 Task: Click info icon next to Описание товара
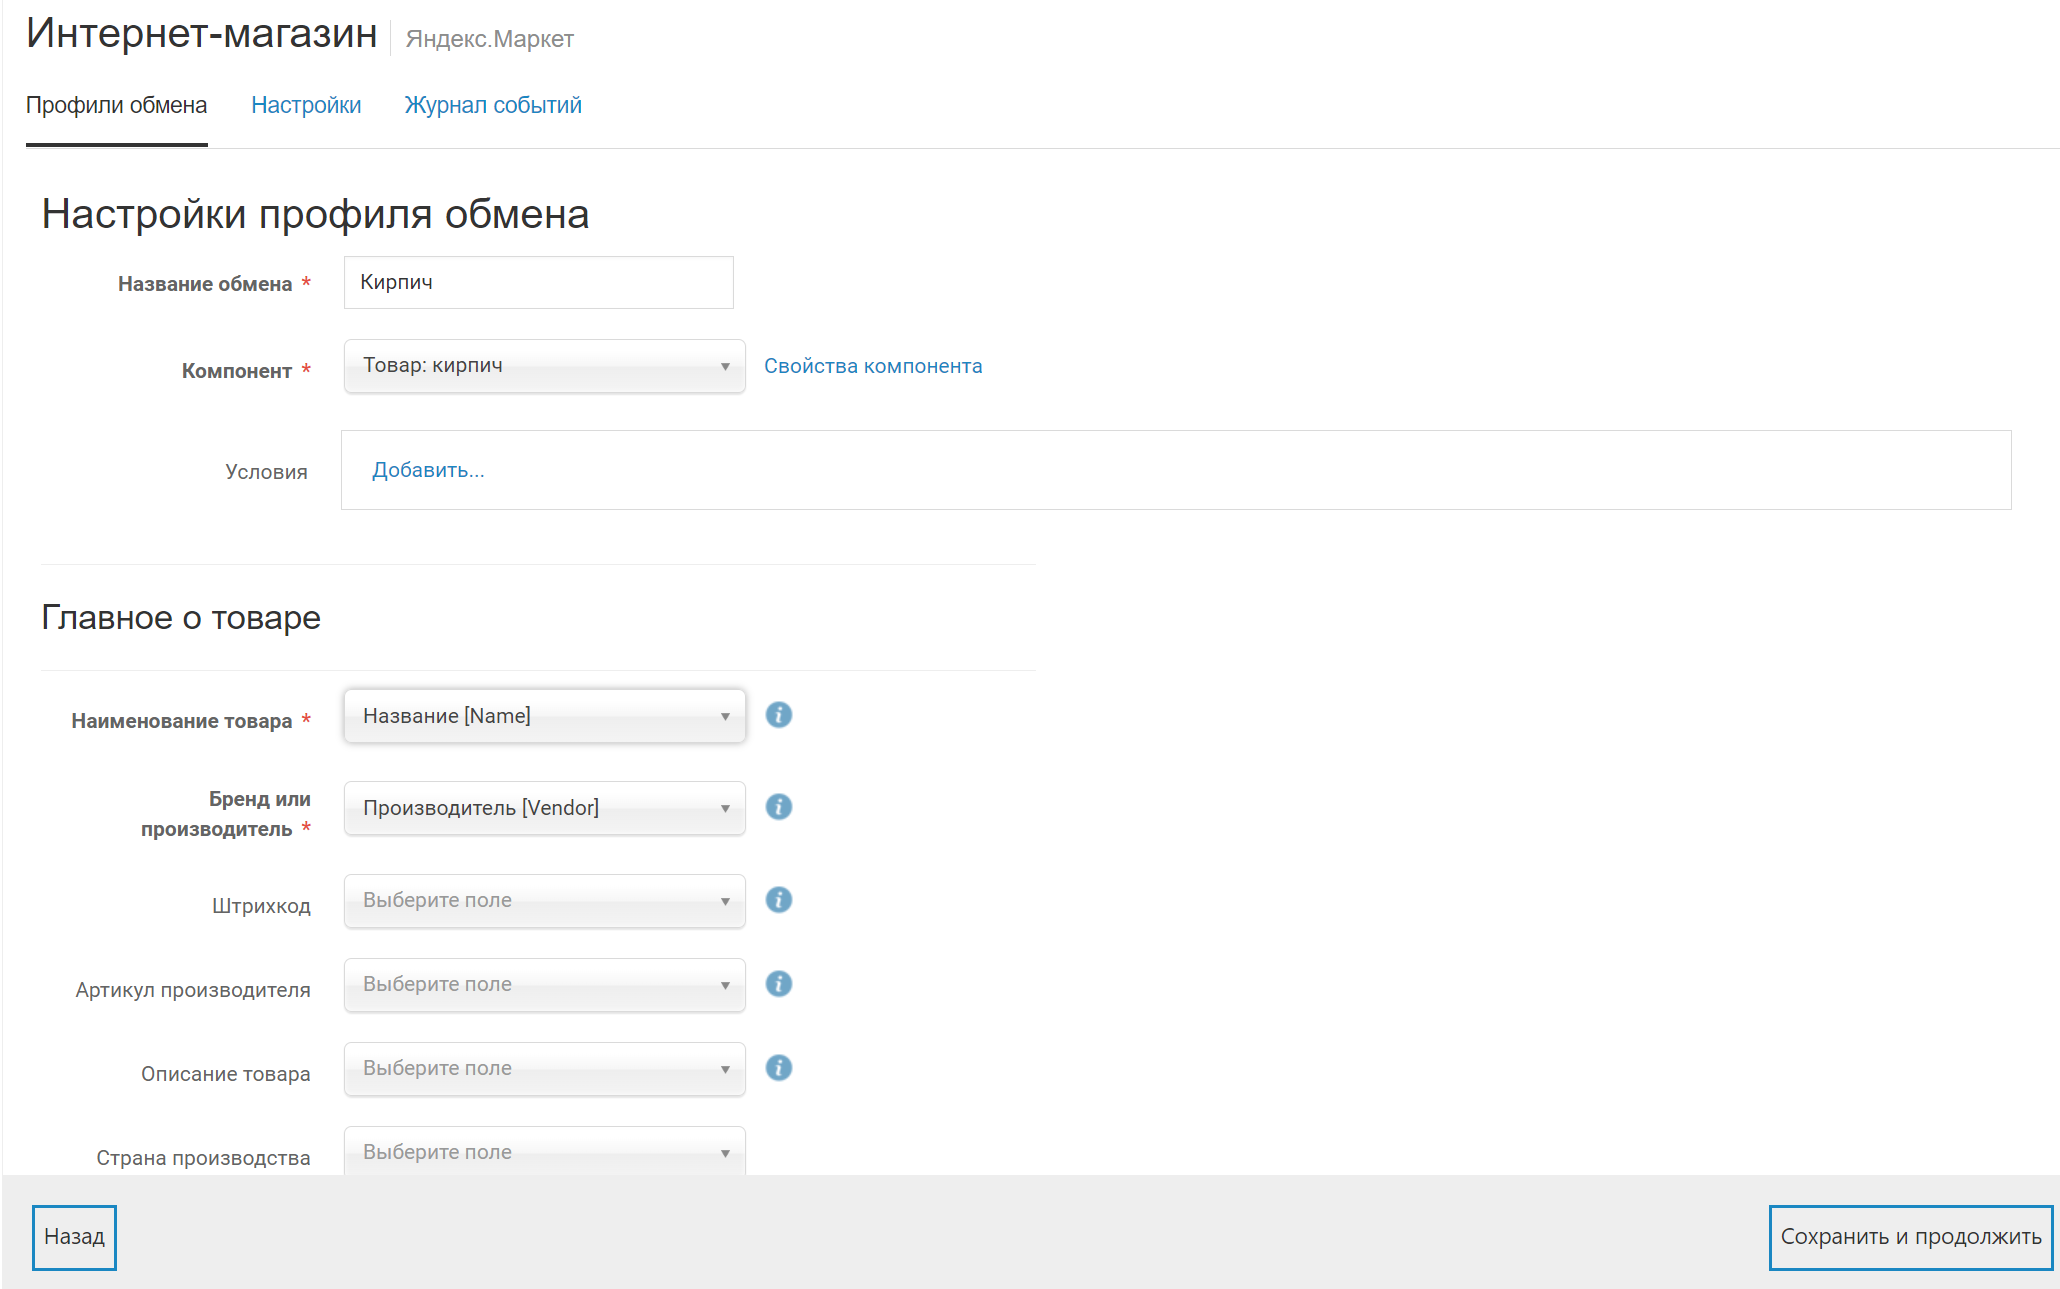[x=778, y=1068]
